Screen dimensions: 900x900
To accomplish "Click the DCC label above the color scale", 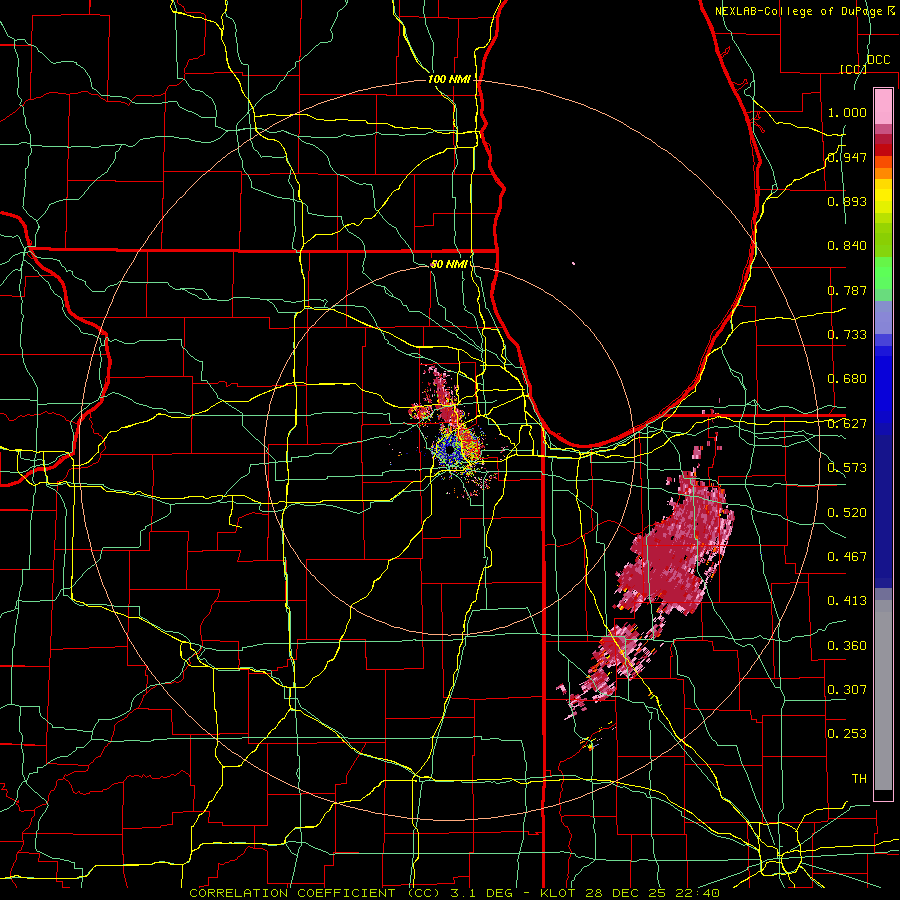I will tap(878, 60).
